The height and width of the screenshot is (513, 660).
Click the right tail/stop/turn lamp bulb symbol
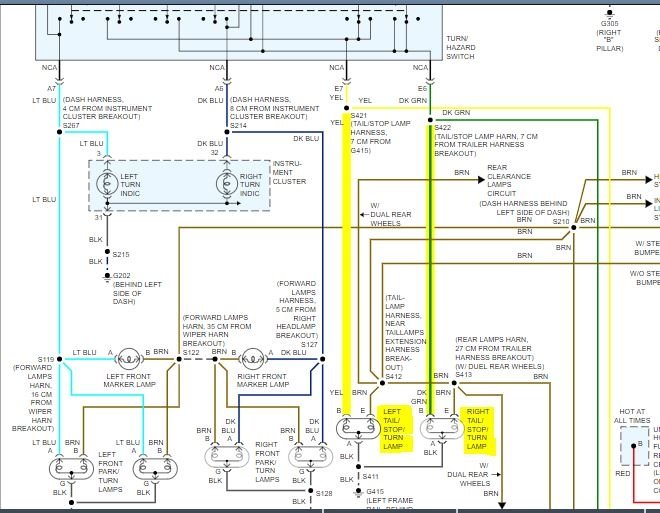pos(442,428)
